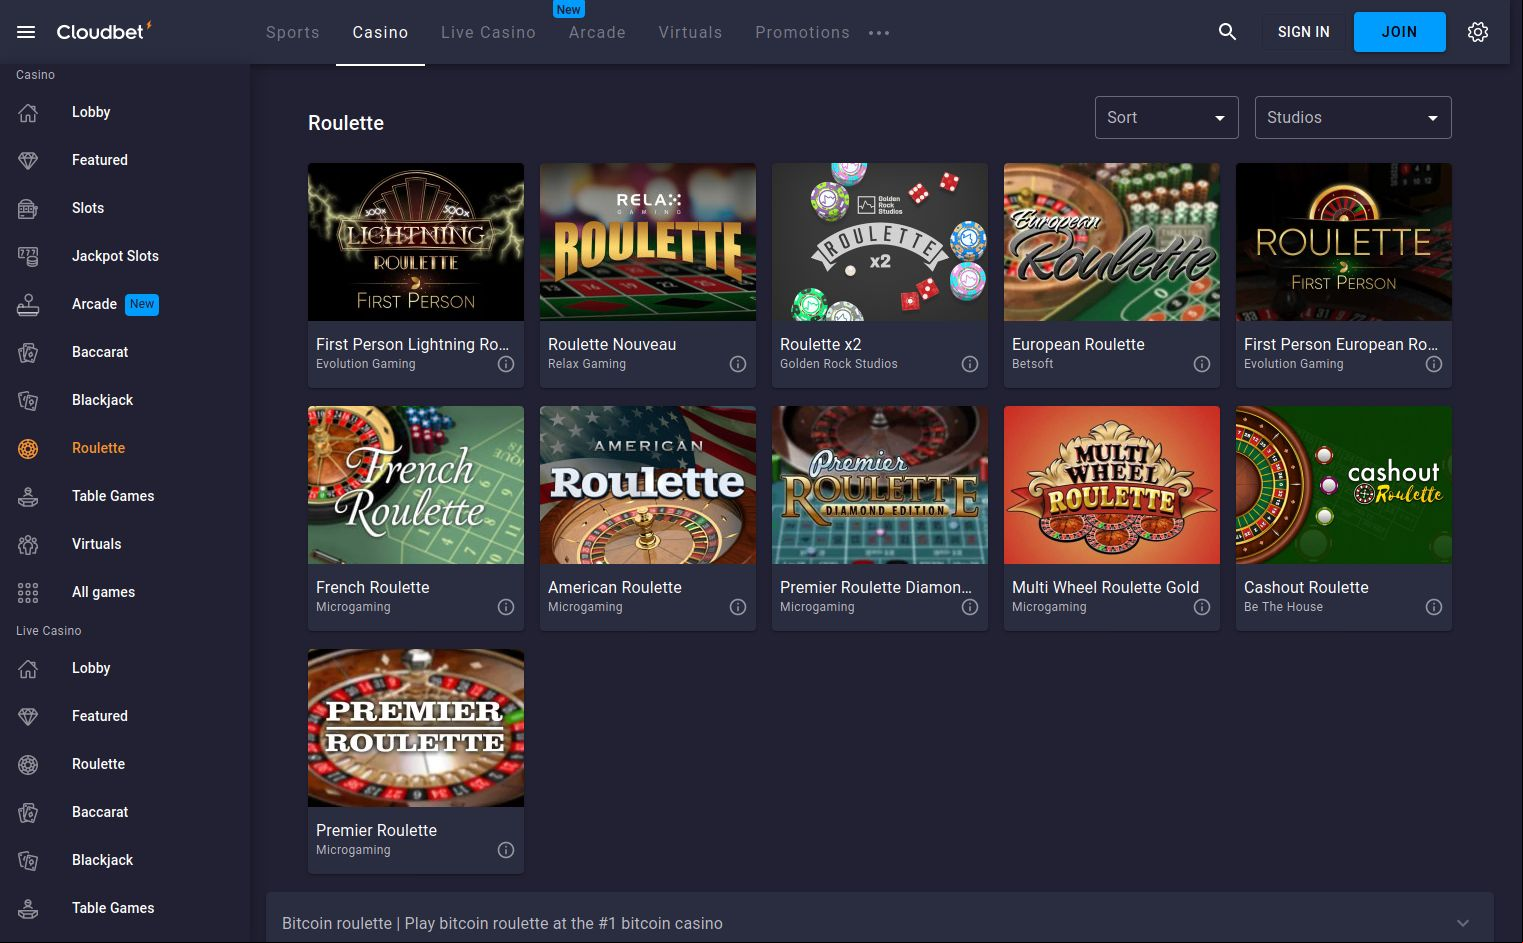Click the blue JOIN button

click(1399, 32)
